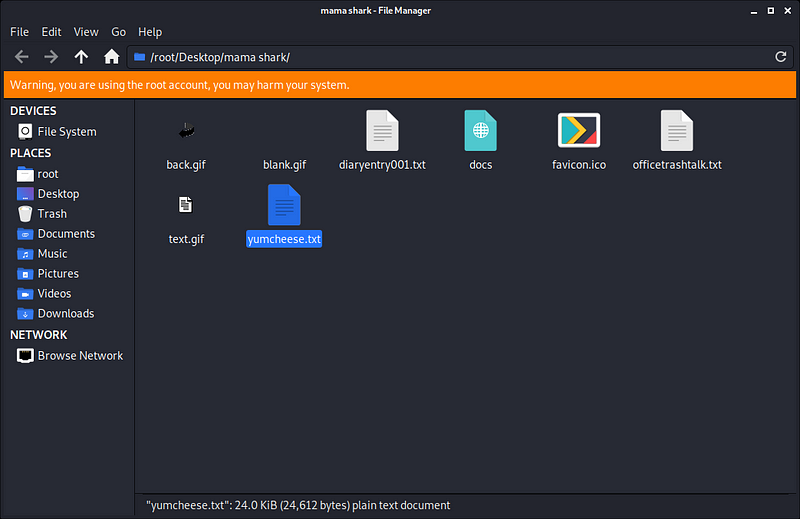Click the text.gif file name
The width and height of the screenshot is (800, 519).
(x=186, y=239)
